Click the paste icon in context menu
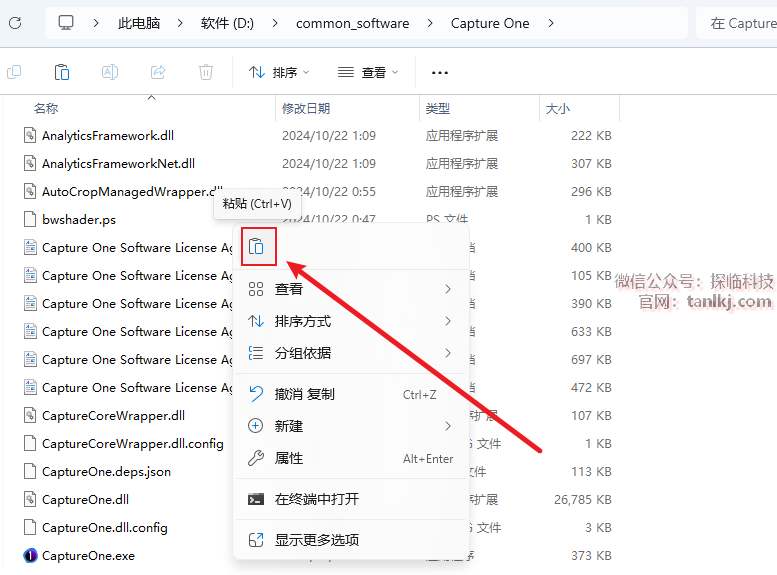 click(x=256, y=246)
